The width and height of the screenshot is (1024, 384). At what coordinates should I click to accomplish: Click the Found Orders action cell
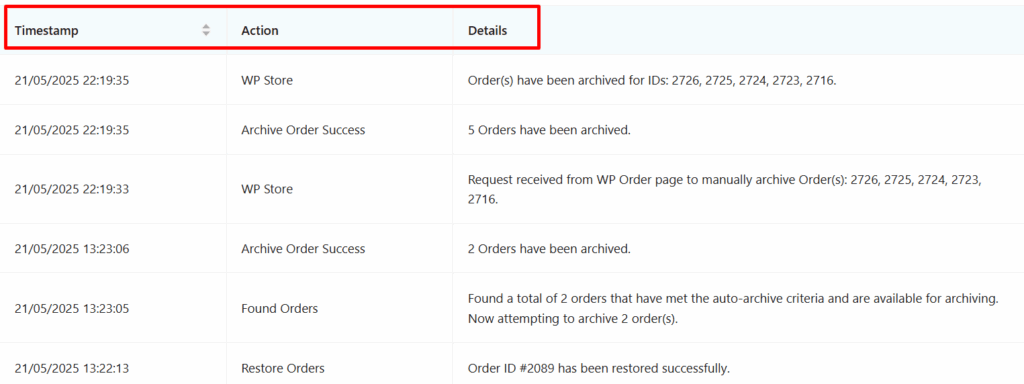coord(280,308)
